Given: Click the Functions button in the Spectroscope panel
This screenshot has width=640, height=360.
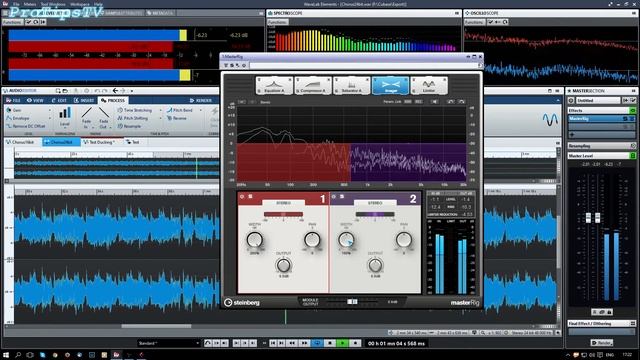Looking at the screenshot, I should (278, 22).
